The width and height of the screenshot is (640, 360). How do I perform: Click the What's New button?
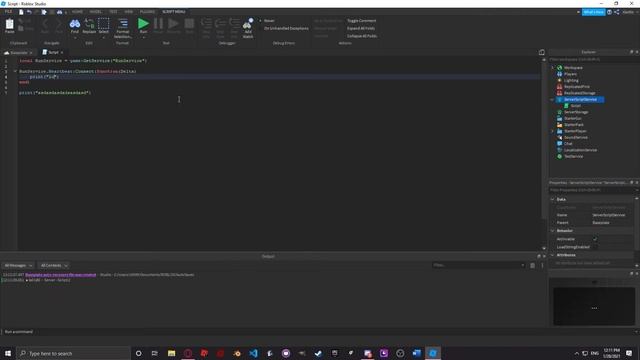tap(593, 12)
